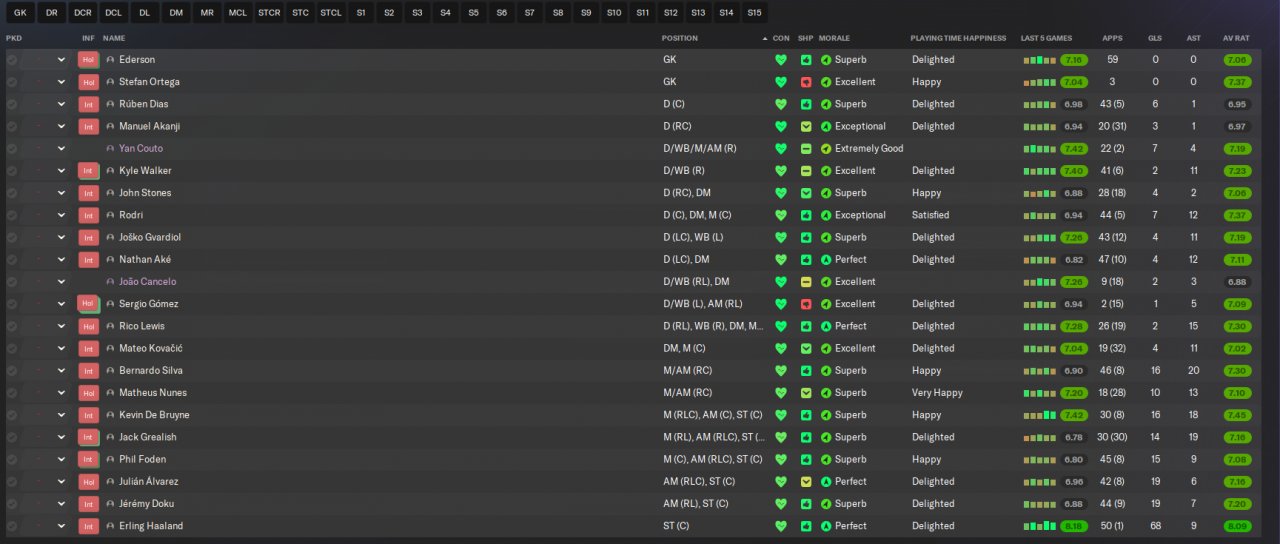Screen dimensions: 1280x544
Task: Toggle the picked circle for Rico Lewis
Action: pos(12,326)
